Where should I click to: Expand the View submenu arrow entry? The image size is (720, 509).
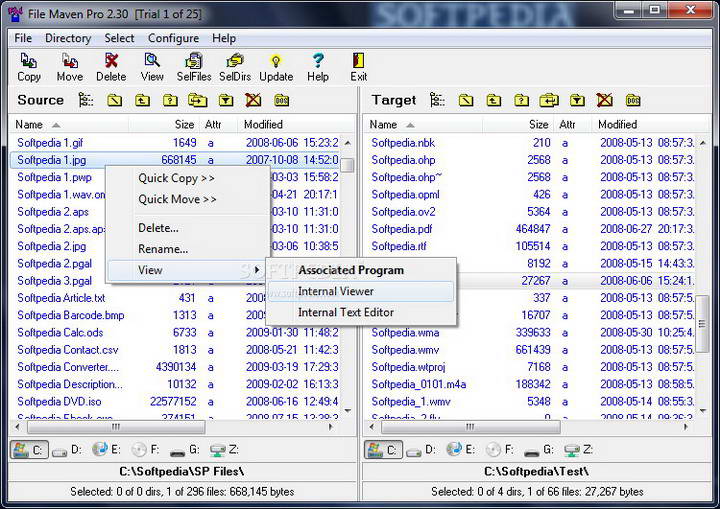click(186, 270)
